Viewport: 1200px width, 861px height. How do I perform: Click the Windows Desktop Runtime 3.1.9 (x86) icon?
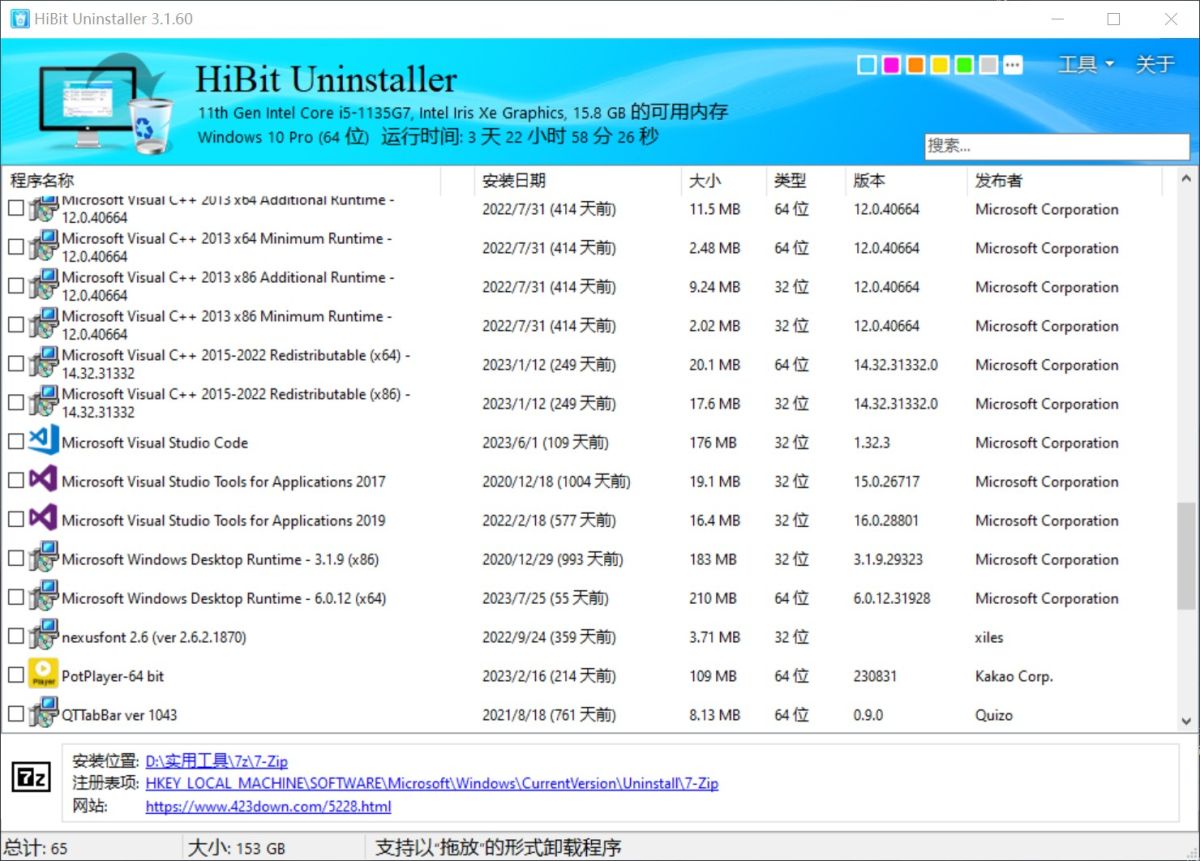pos(43,558)
